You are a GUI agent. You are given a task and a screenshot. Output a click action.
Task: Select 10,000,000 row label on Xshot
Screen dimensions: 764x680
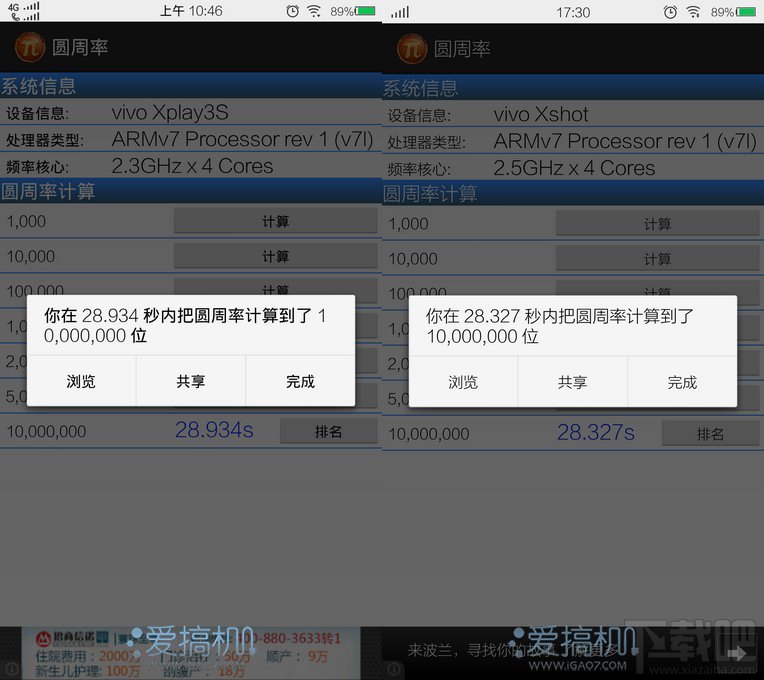click(x=428, y=434)
